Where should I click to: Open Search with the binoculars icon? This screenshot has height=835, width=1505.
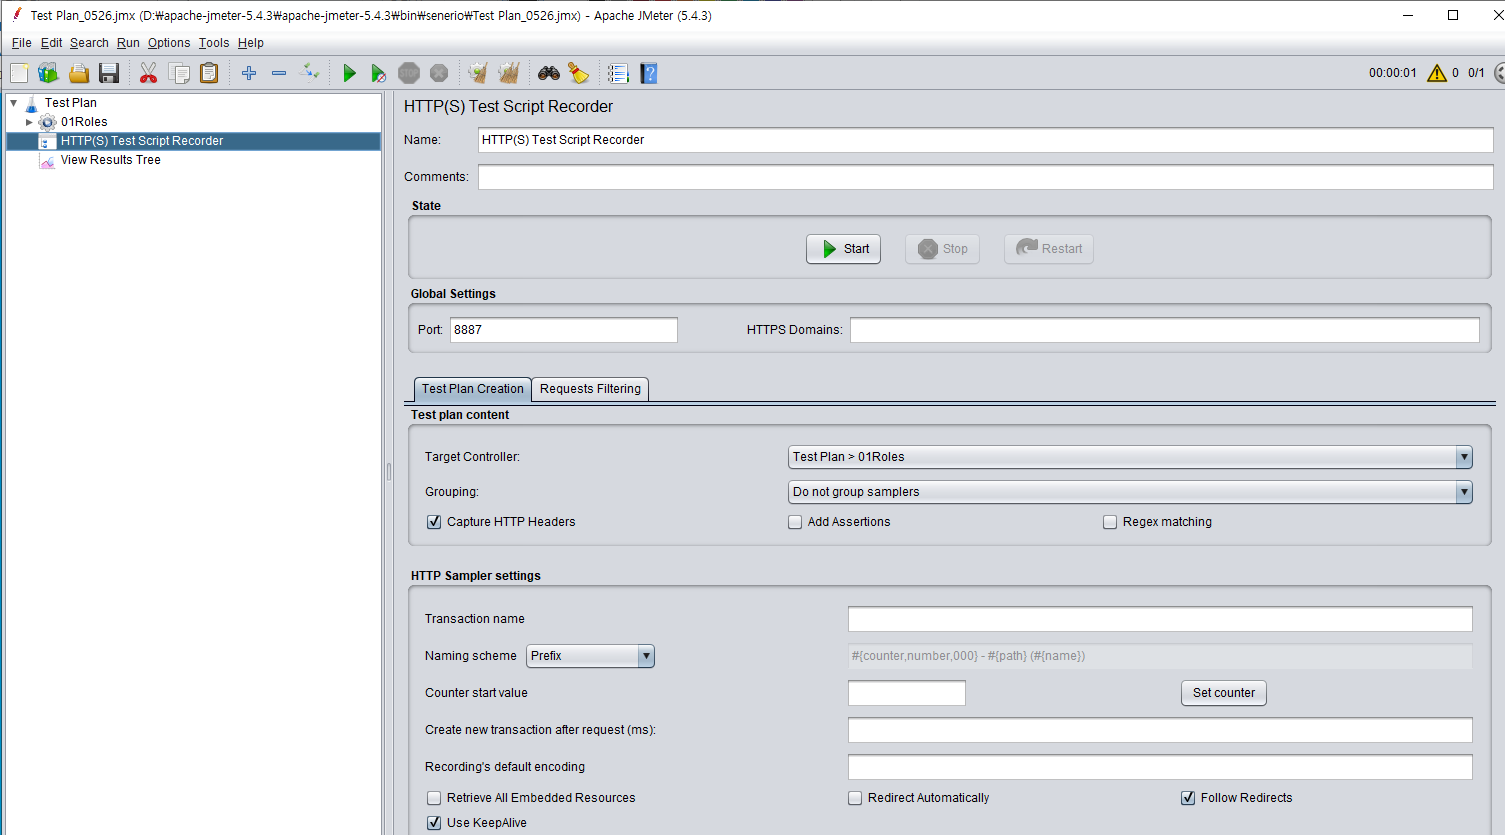pyautogui.click(x=549, y=73)
